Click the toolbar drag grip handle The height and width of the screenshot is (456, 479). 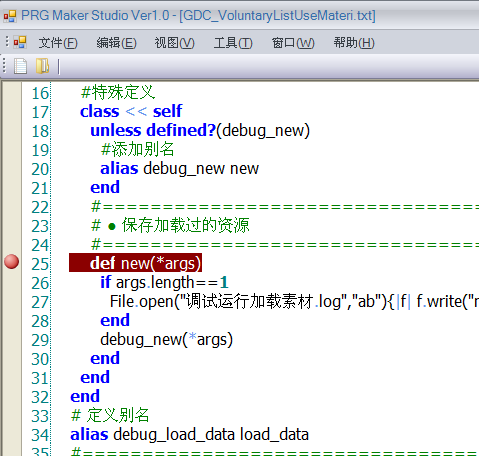tap(4, 66)
